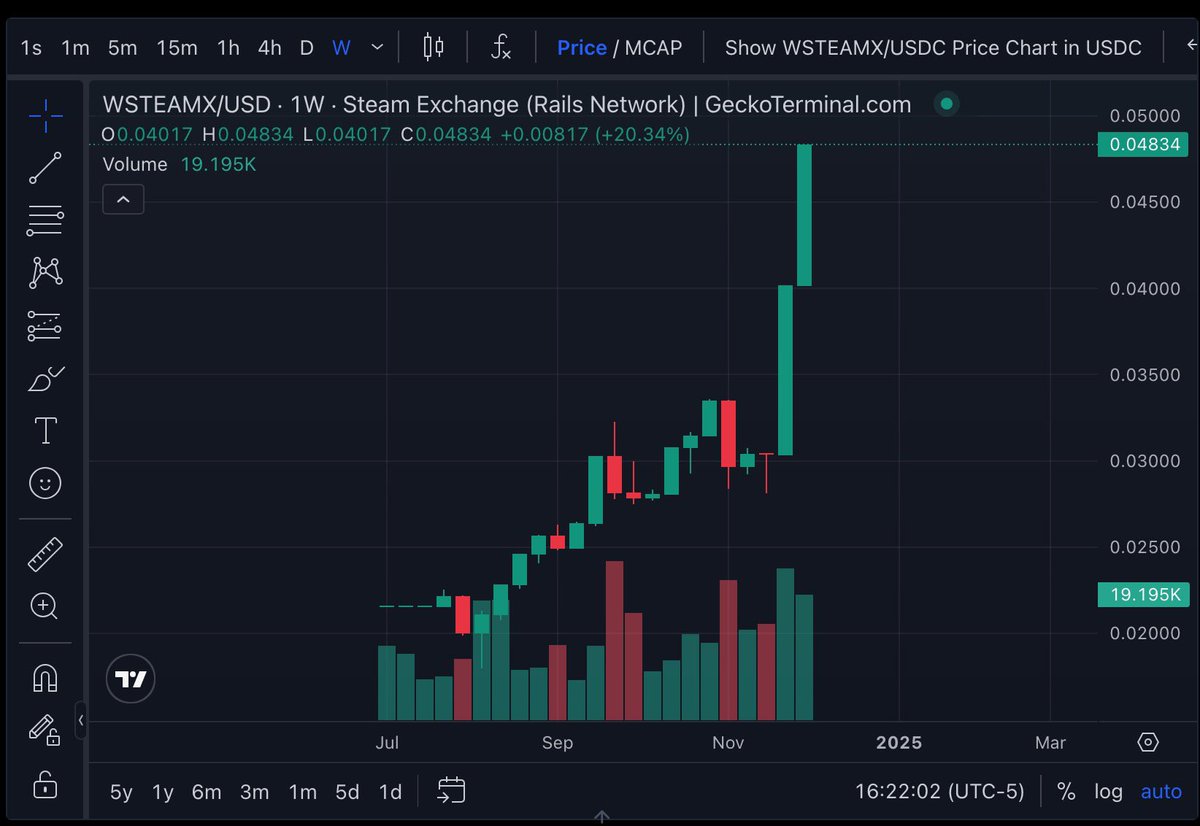Switch to 5m interval

tap(122, 47)
